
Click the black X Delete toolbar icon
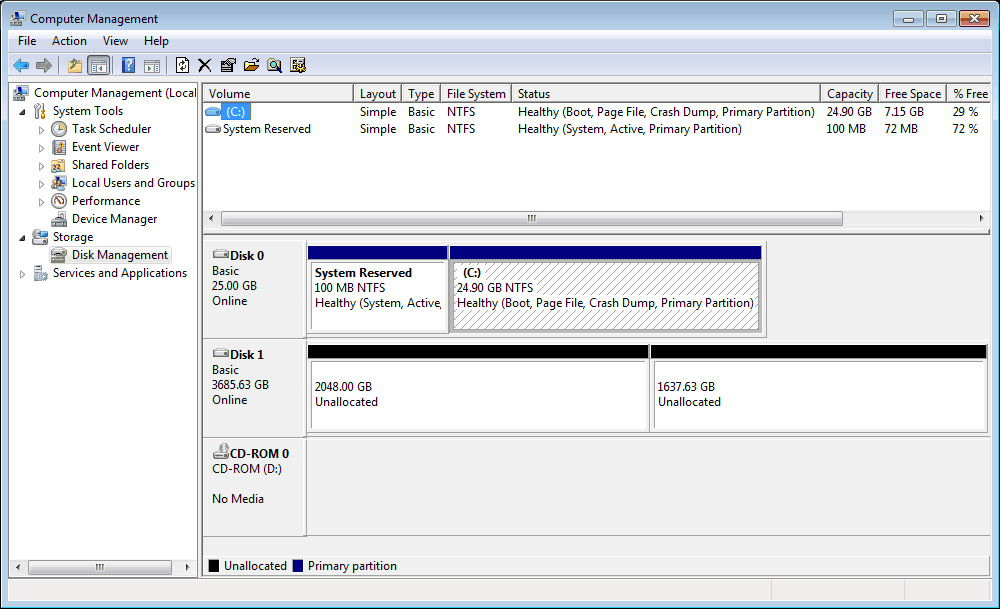tap(204, 66)
